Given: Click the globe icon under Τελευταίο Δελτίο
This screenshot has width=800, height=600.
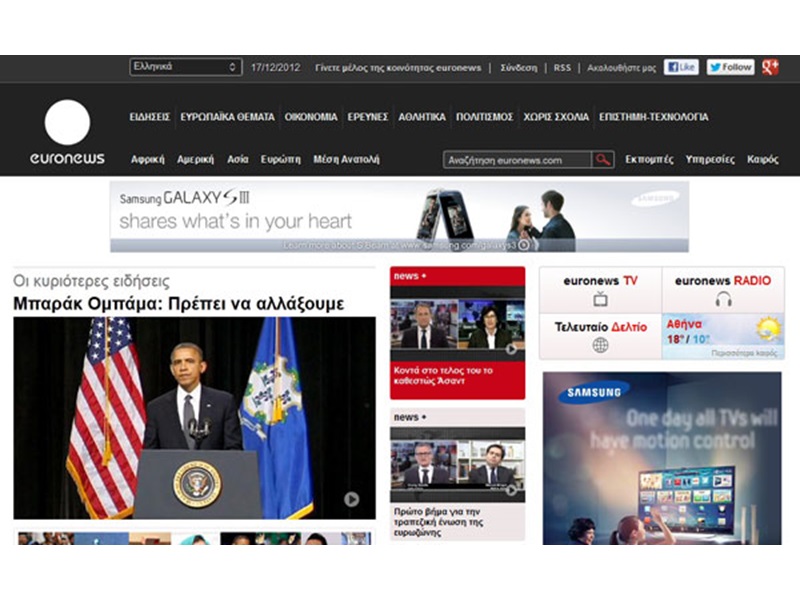Looking at the screenshot, I should pos(601,345).
